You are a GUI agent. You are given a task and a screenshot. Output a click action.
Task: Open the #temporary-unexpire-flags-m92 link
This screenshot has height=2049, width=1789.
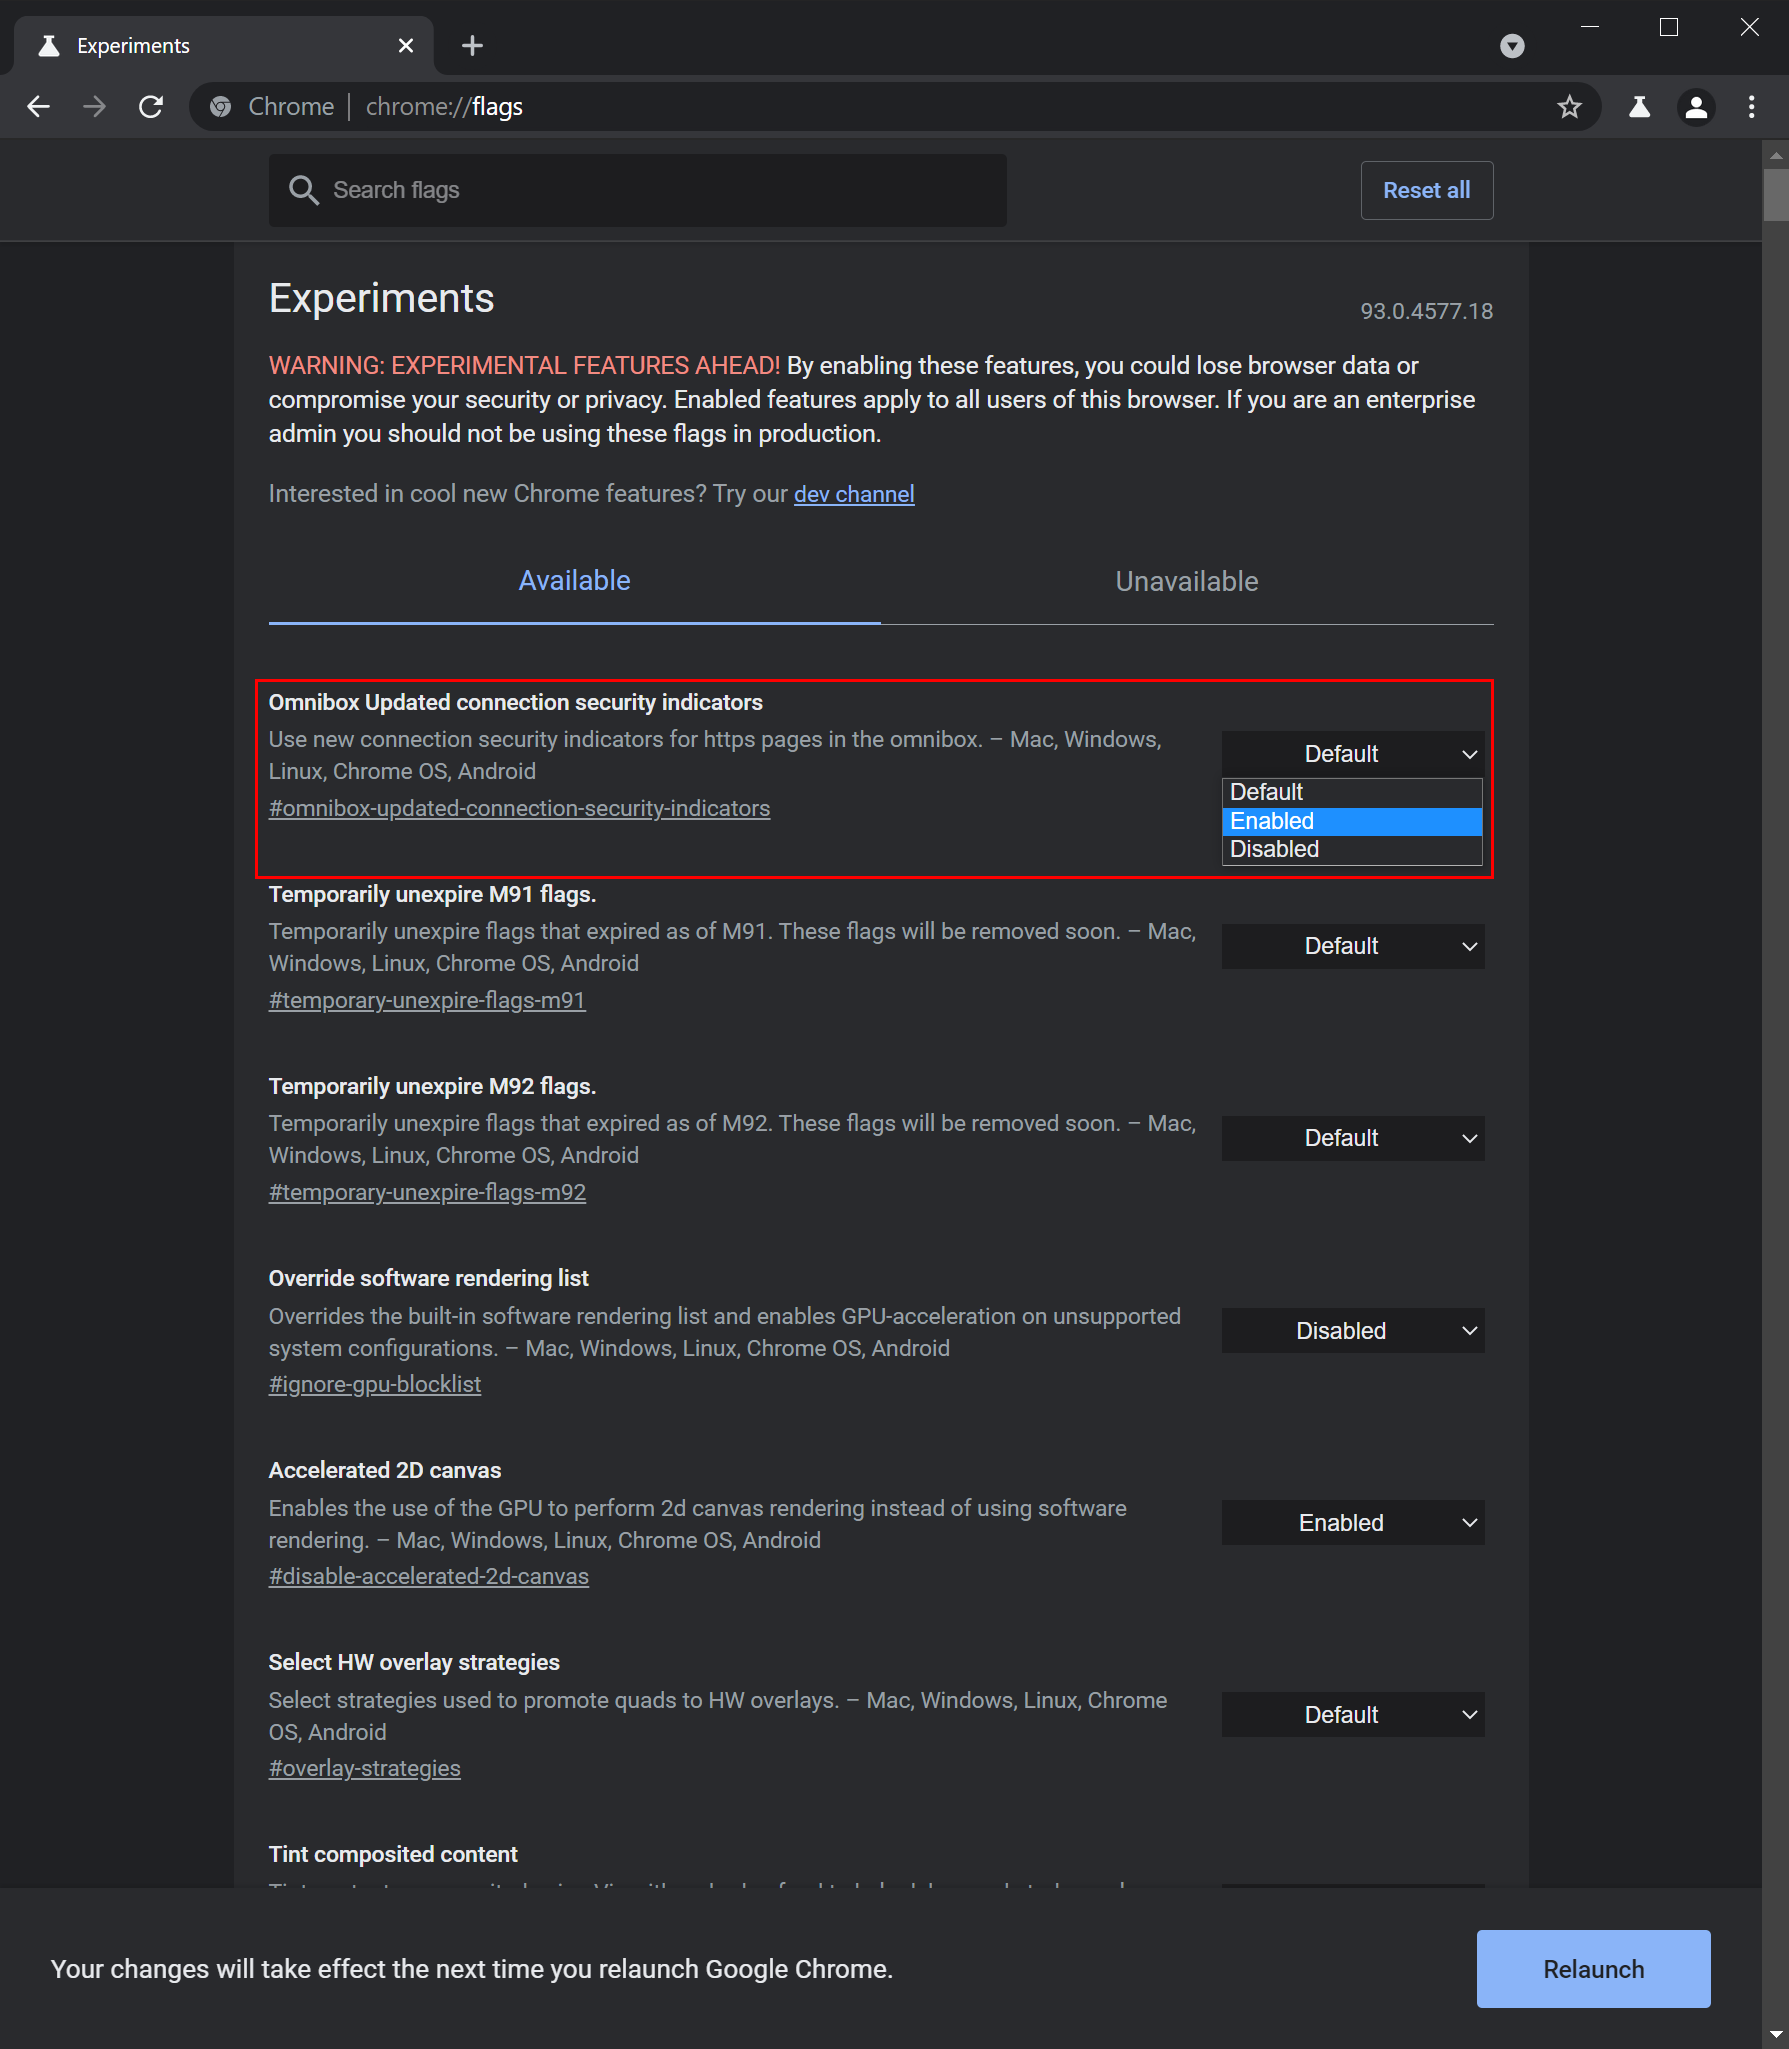[x=427, y=1192]
